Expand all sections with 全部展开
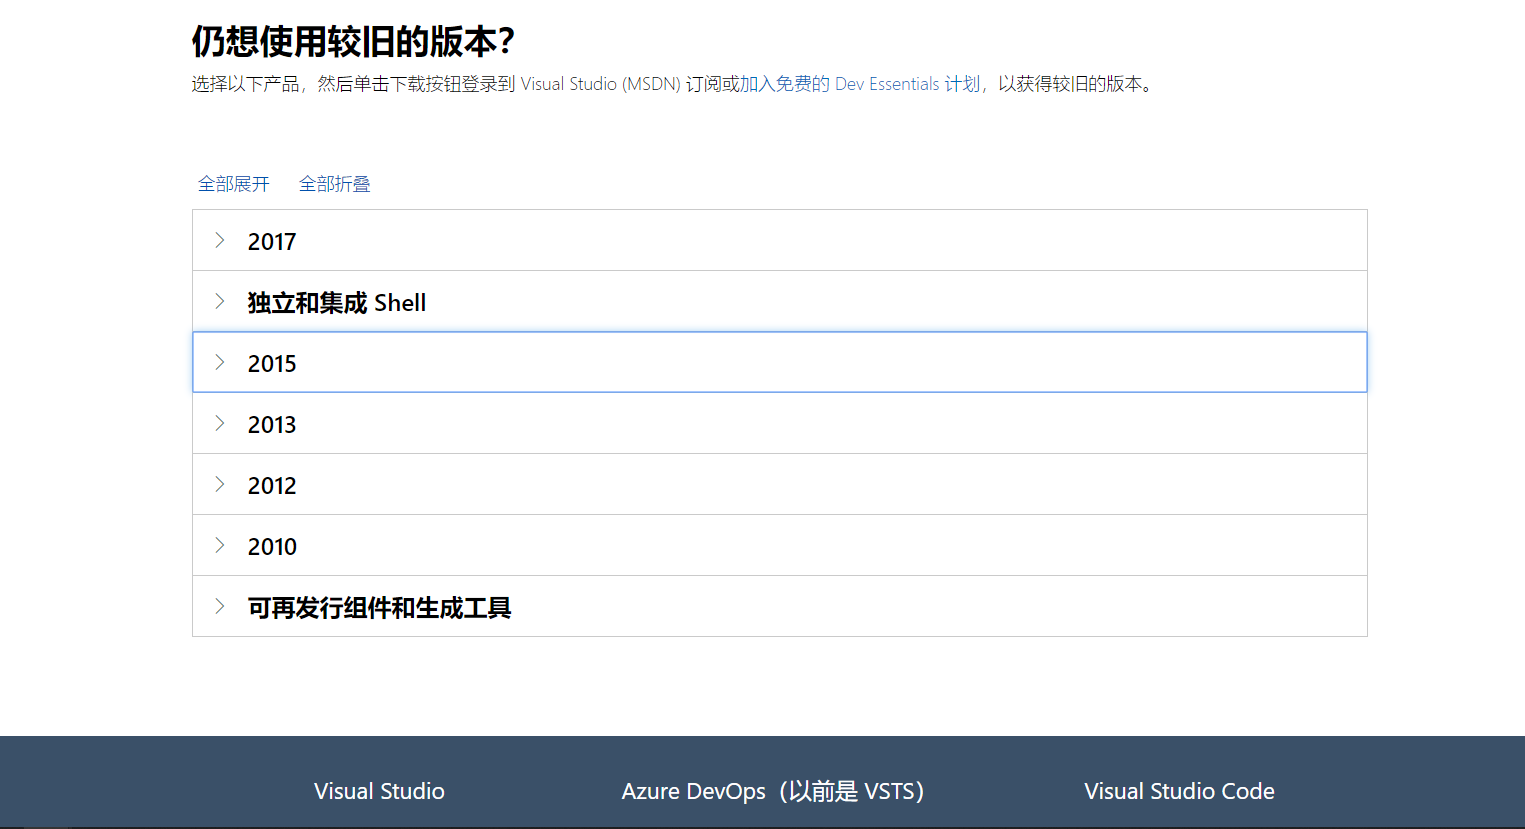Viewport: 1525px width, 829px height. [234, 184]
